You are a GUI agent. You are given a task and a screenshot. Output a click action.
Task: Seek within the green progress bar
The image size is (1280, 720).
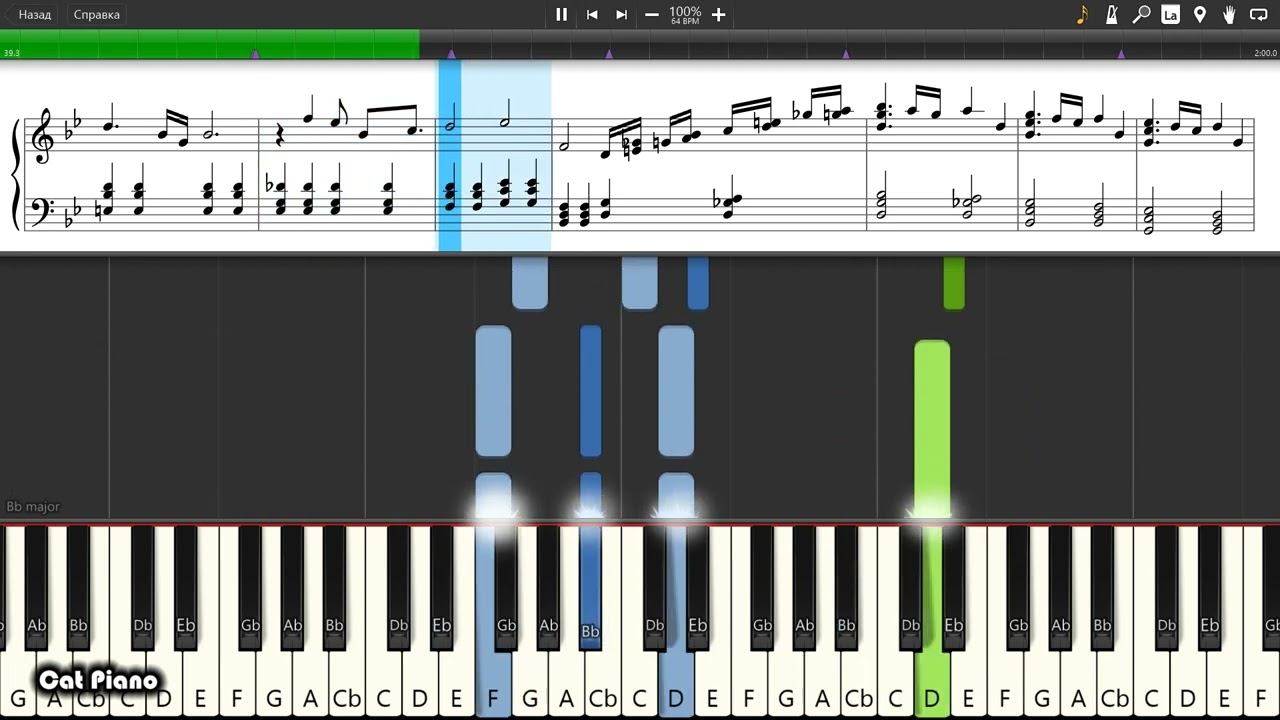point(209,44)
